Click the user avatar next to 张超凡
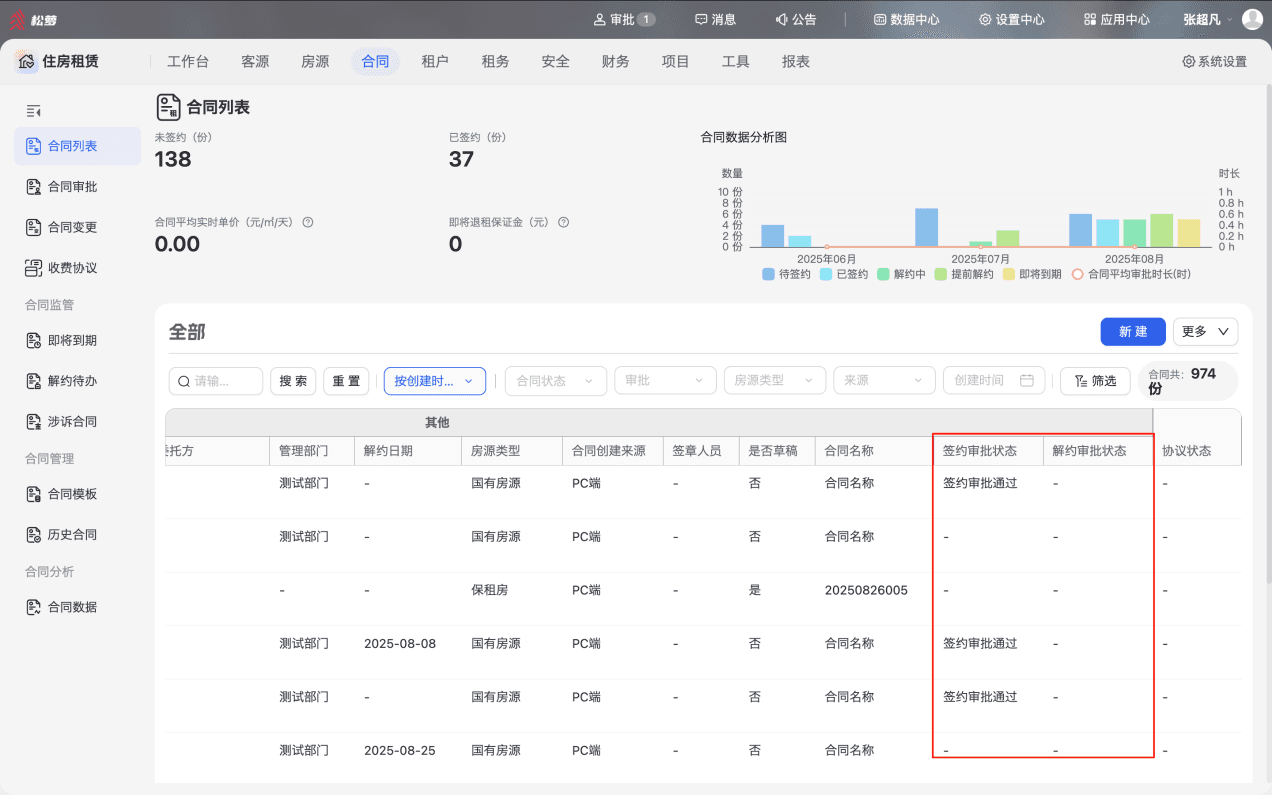Image resolution: width=1272 pixels, height=795 pixels. pyautogui.click(x=1252, y=19)
